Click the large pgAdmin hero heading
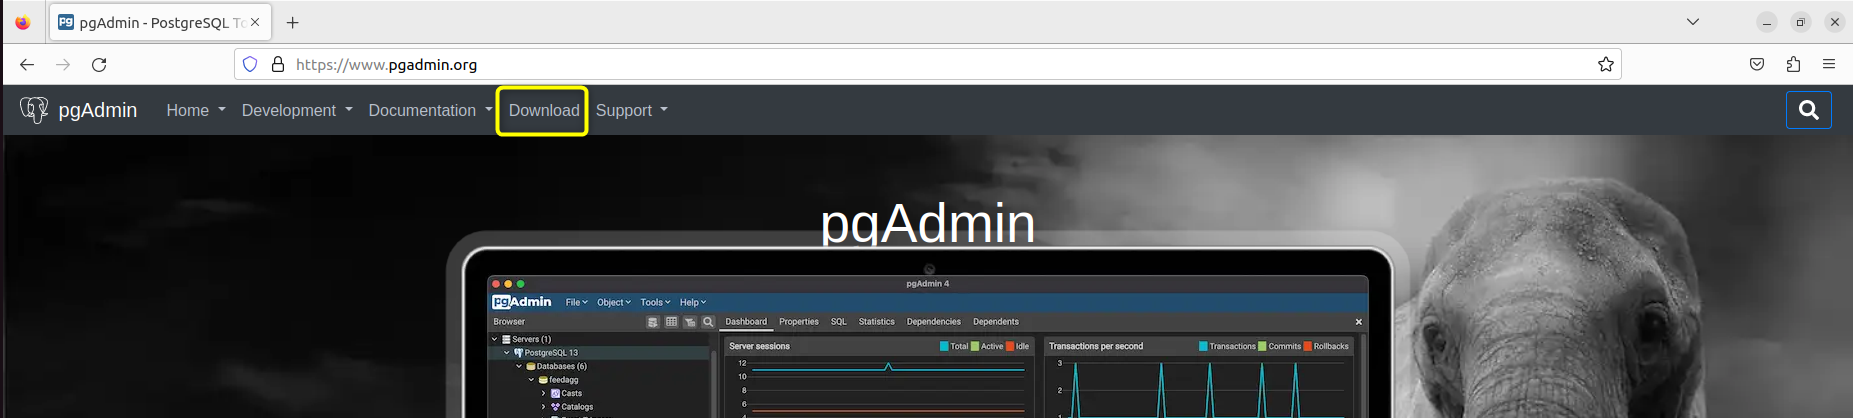Screen dimensions: 1853x418 click(x=927, y=223)
